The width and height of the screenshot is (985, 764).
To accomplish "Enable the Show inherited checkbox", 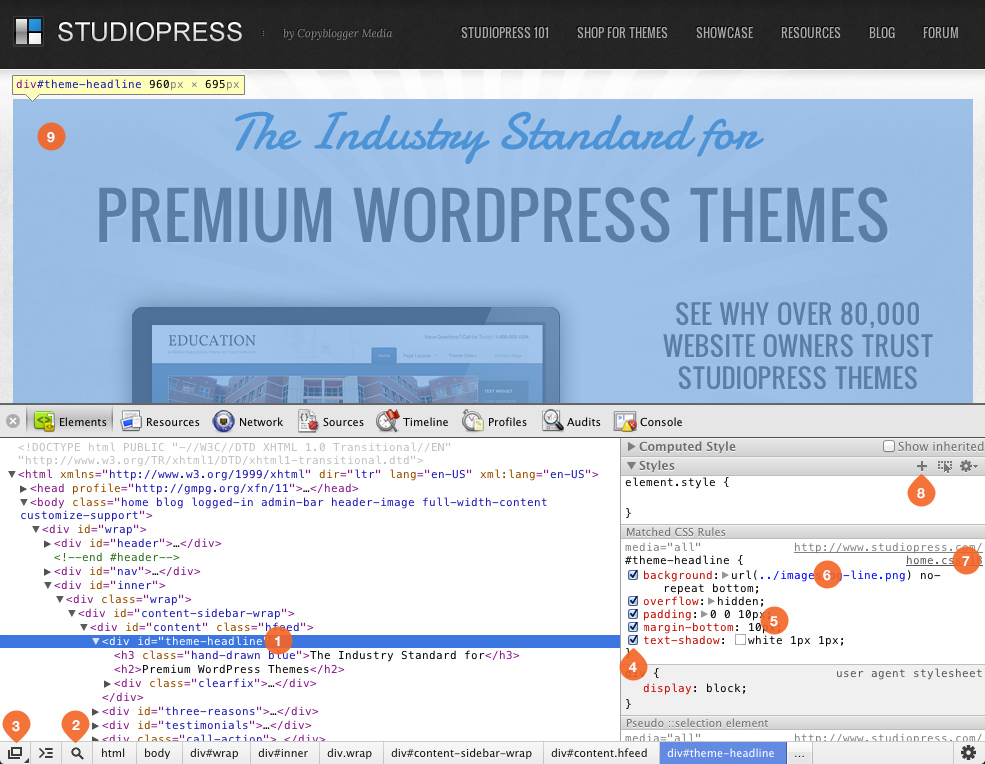I will (x=890, y=446).
